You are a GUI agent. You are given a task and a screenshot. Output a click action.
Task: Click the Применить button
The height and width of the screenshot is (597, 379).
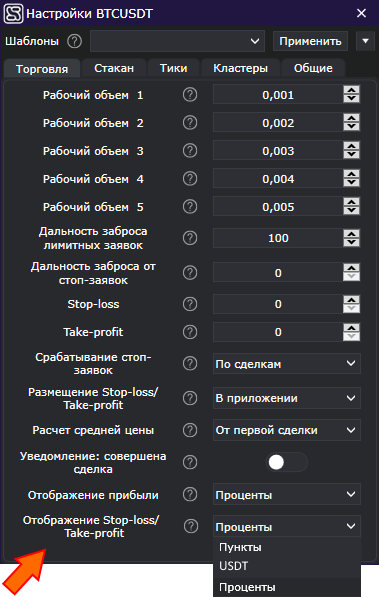click(x=310, y=41)
